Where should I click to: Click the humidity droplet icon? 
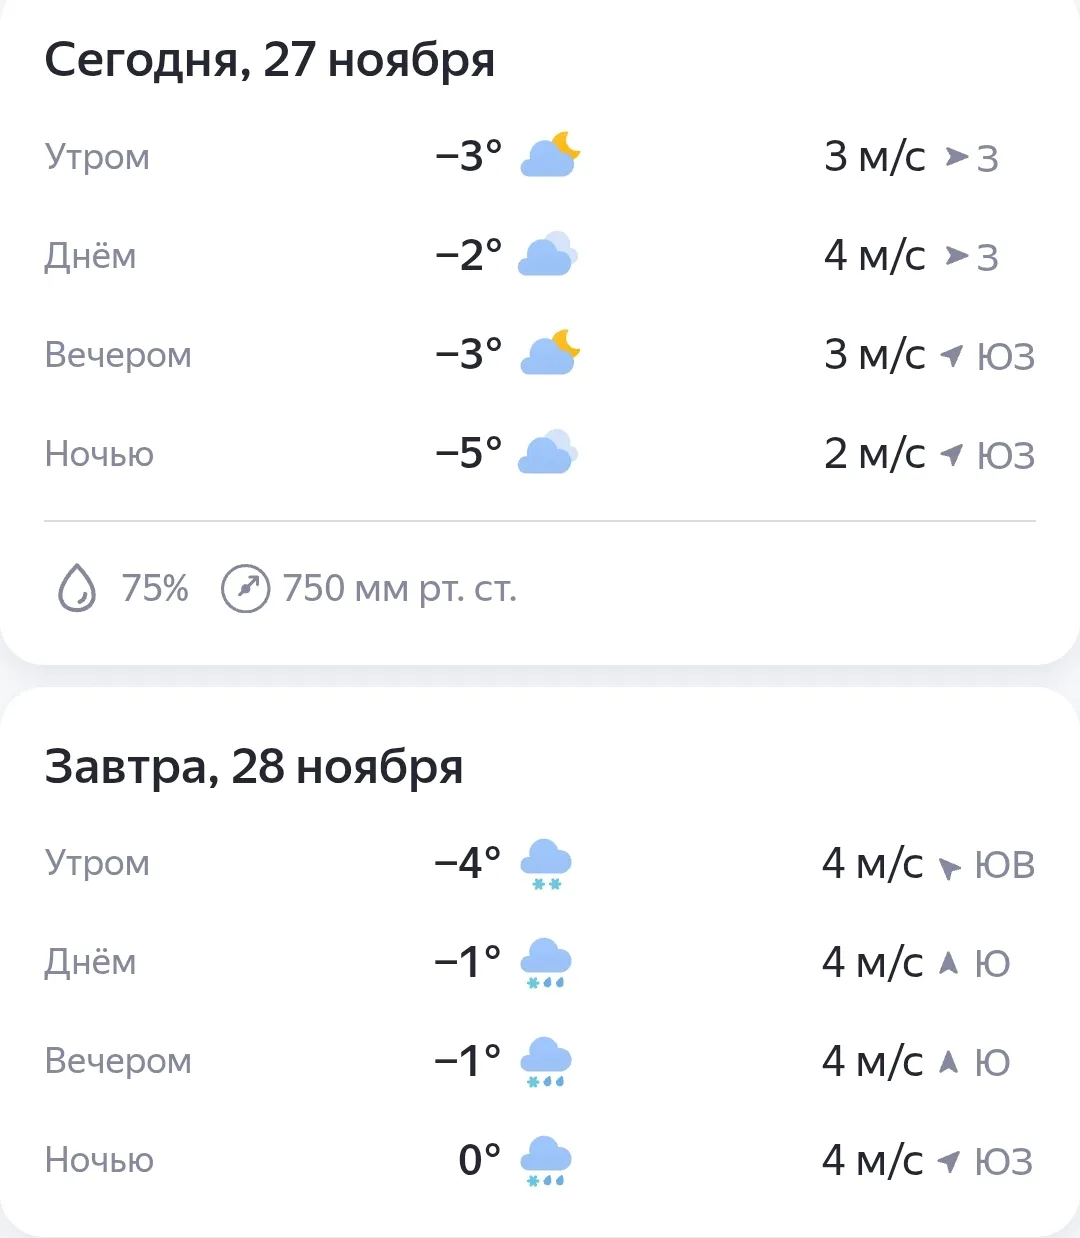77,588
